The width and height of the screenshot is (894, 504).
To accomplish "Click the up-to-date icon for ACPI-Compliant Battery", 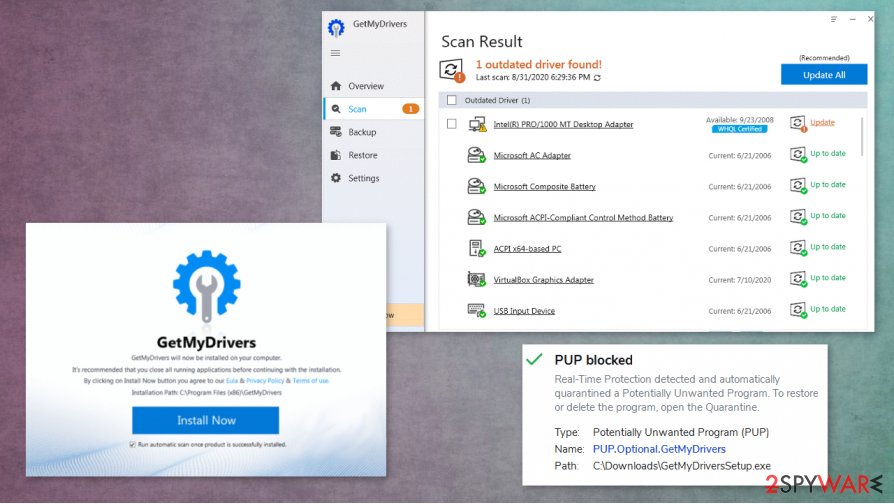I will 798,217.
